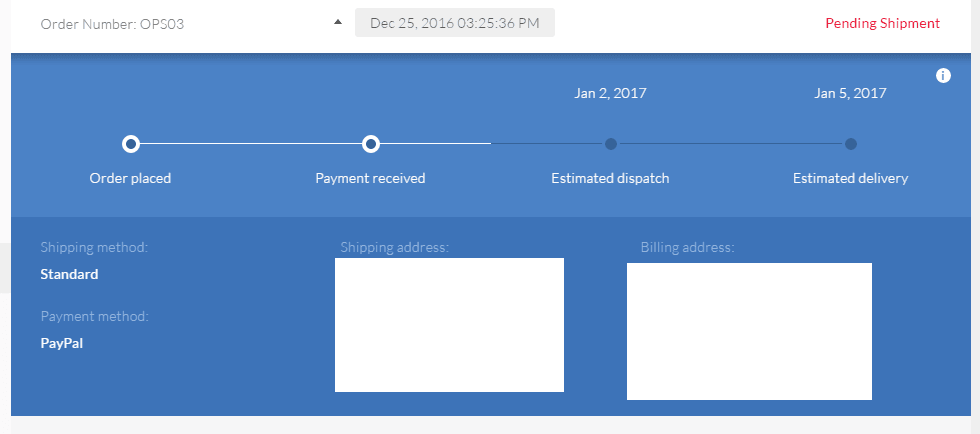This screenshot has height=434, width=980.
Task: Click the info icon in the tracking panel
Action: coord(943,76)
